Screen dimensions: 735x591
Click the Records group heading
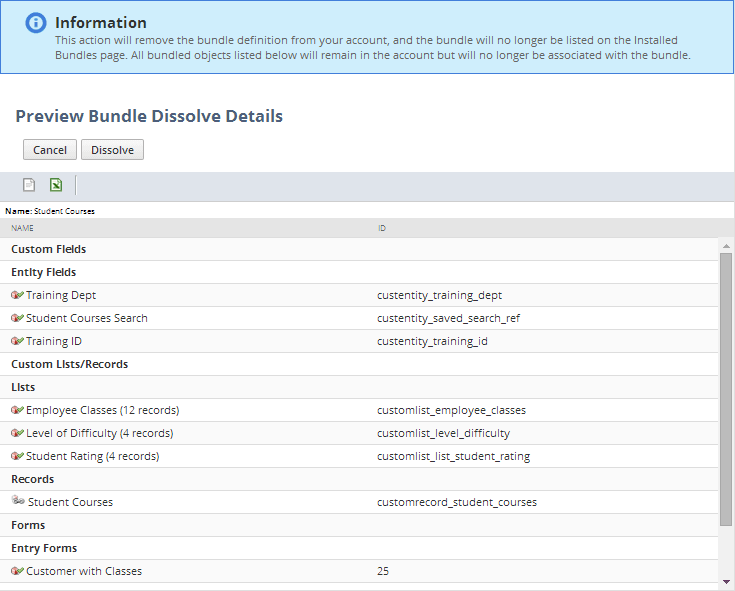[33, 479]
